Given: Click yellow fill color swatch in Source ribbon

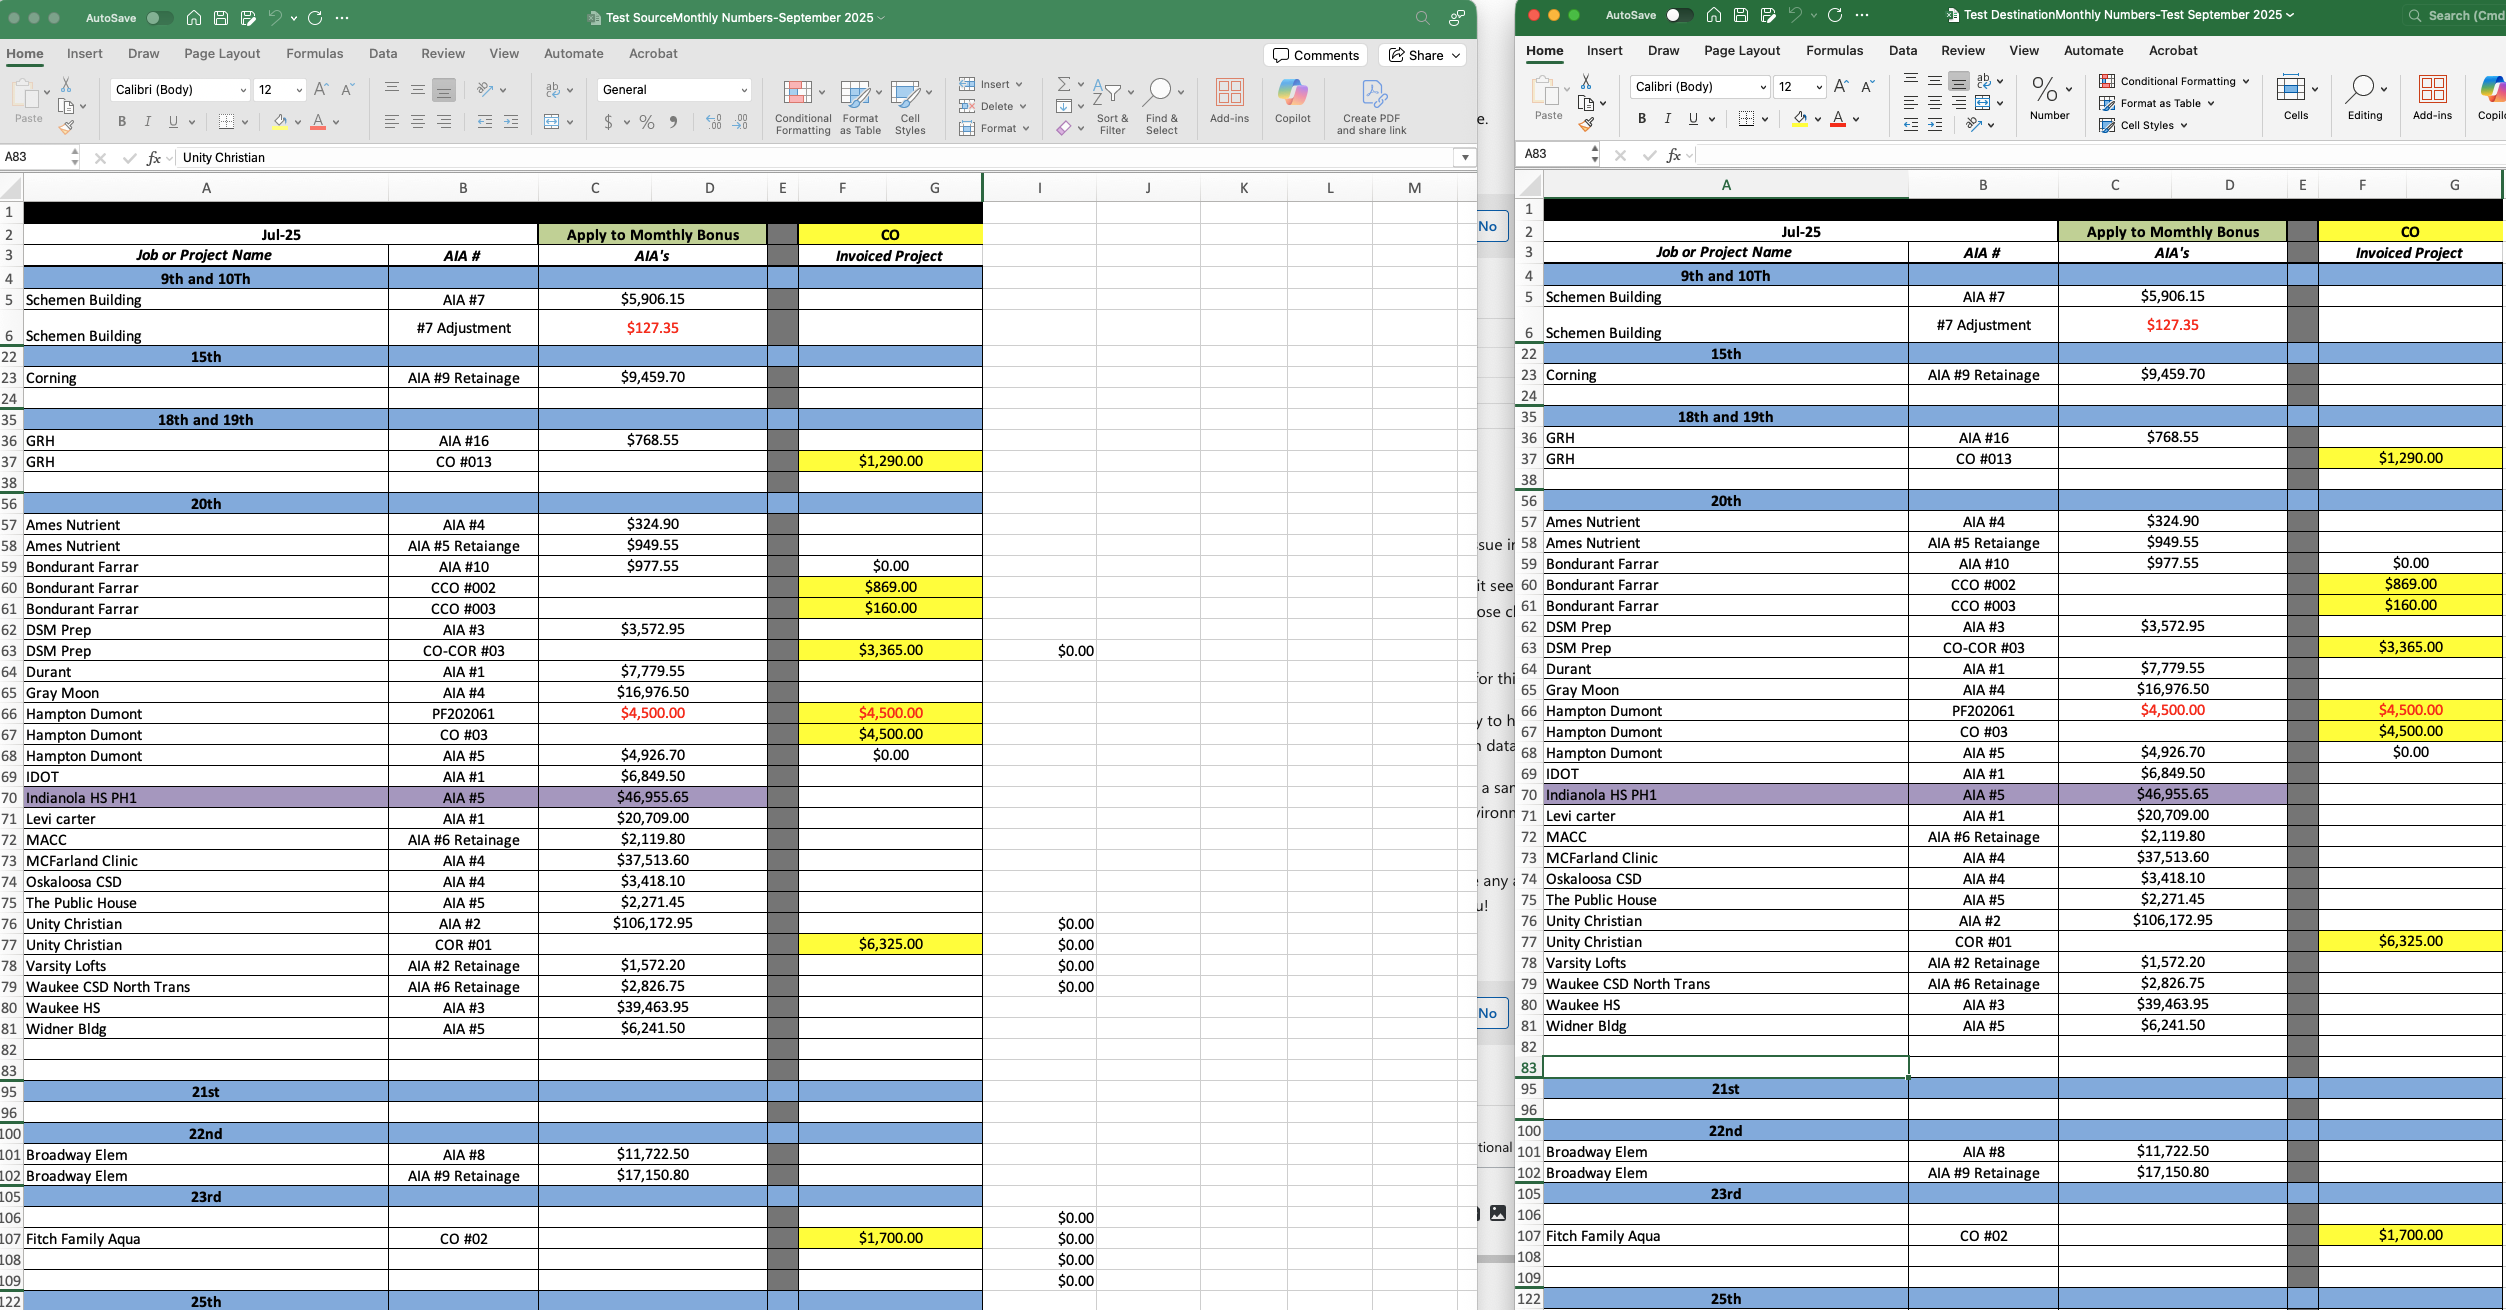Looking at the screenshot, I should click(280, 122).
